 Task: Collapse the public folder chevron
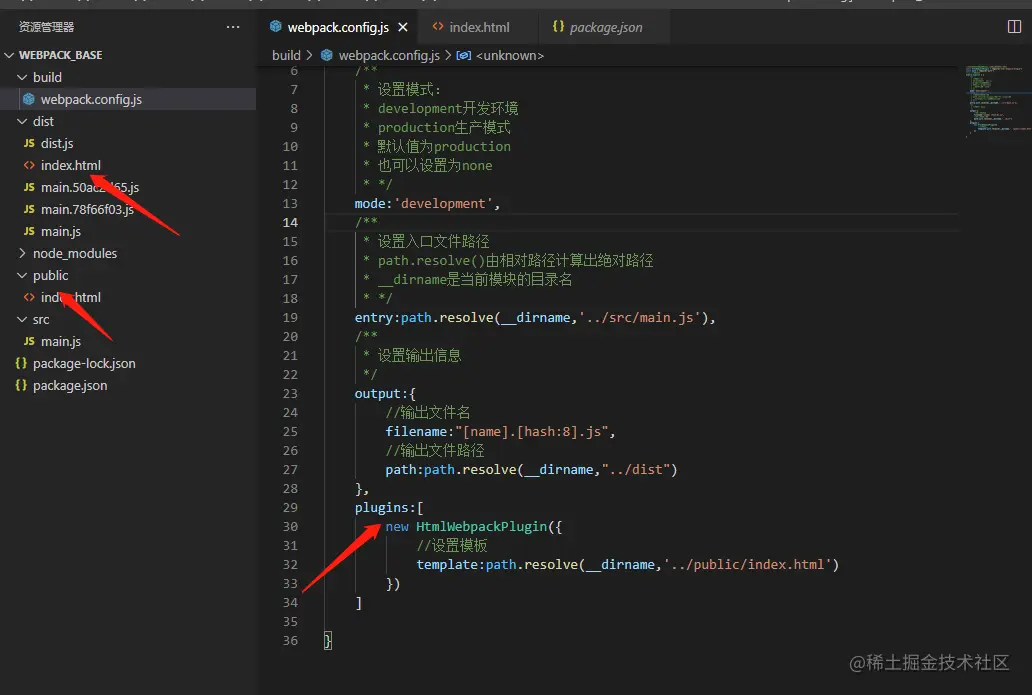[x=22, y=275]
